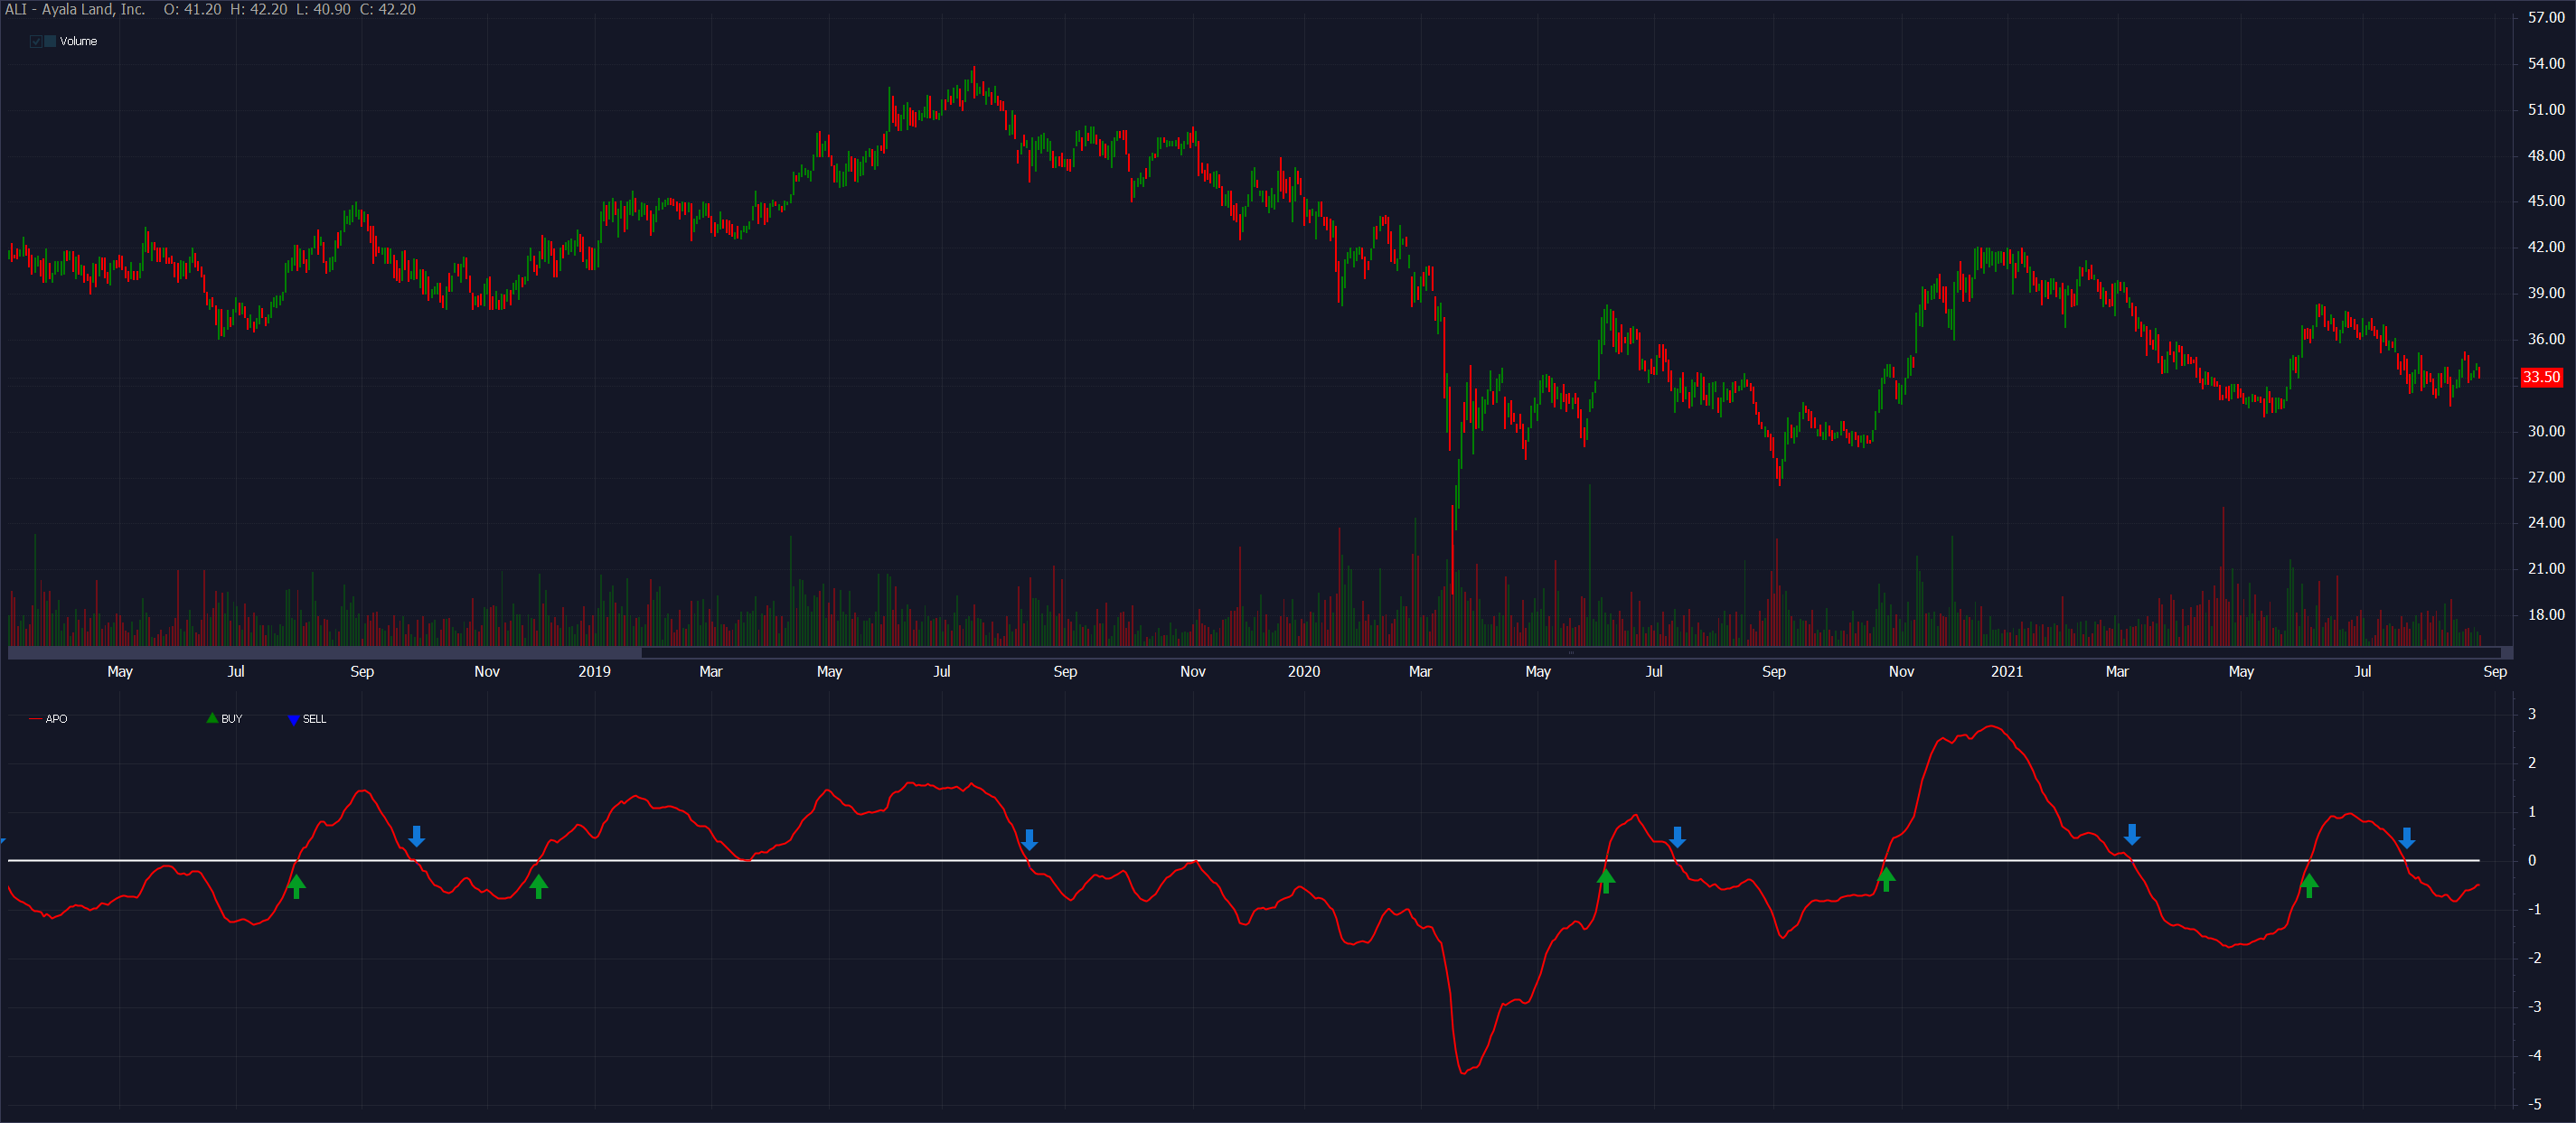This screenshot has height=1123, width=2576.
Task: Select the blue SELL arrow legend icon
Action: point(292,718)
